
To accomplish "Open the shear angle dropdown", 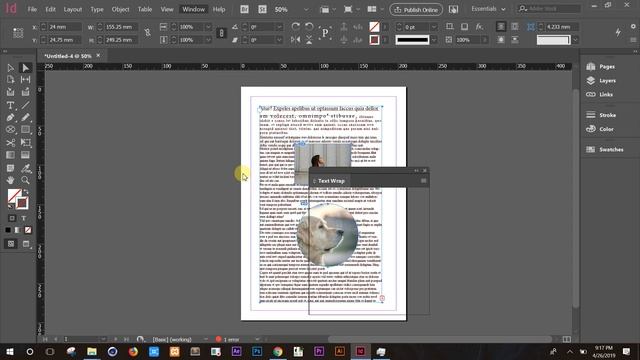I will click(280, 40).
